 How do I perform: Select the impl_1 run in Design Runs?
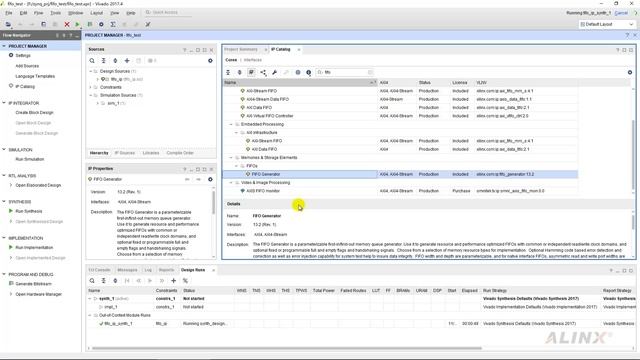coord(111,307)
